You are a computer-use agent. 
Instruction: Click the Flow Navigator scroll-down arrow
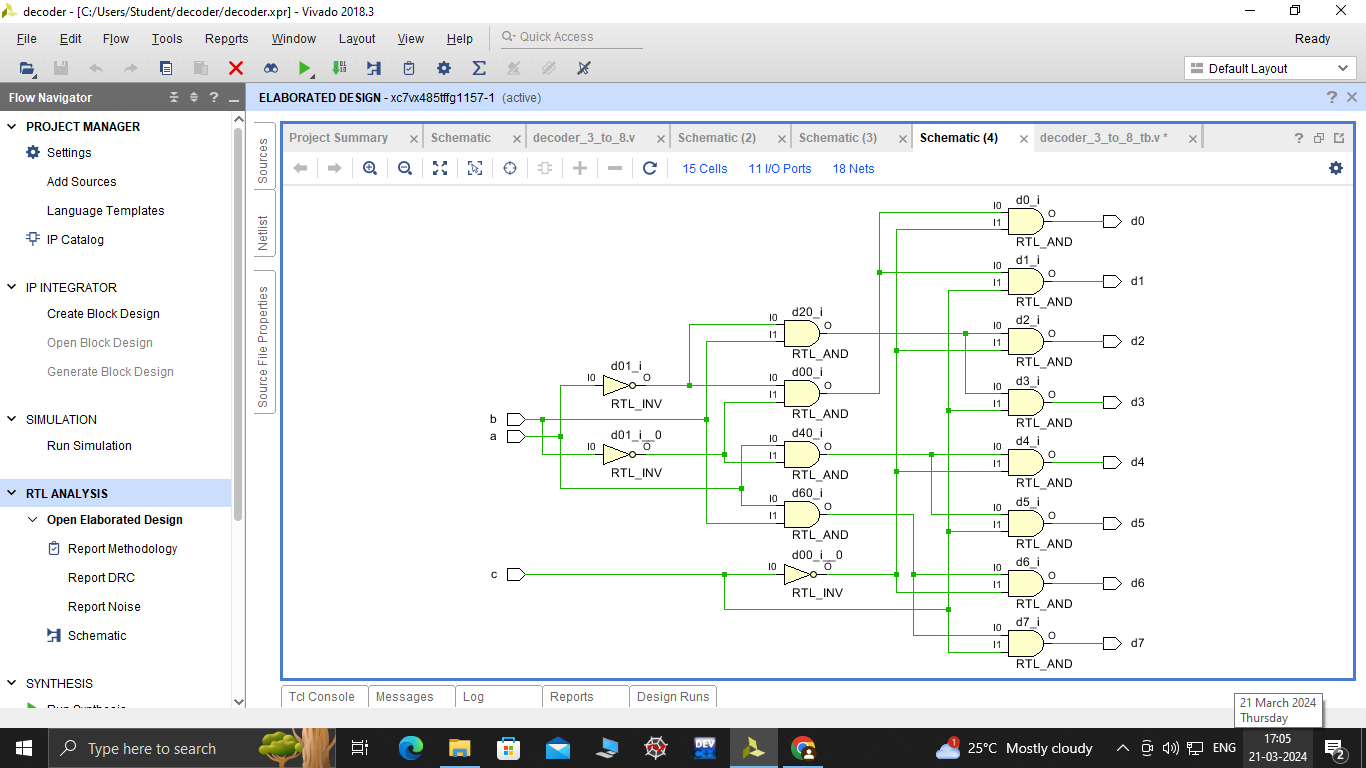pos(238,702)
